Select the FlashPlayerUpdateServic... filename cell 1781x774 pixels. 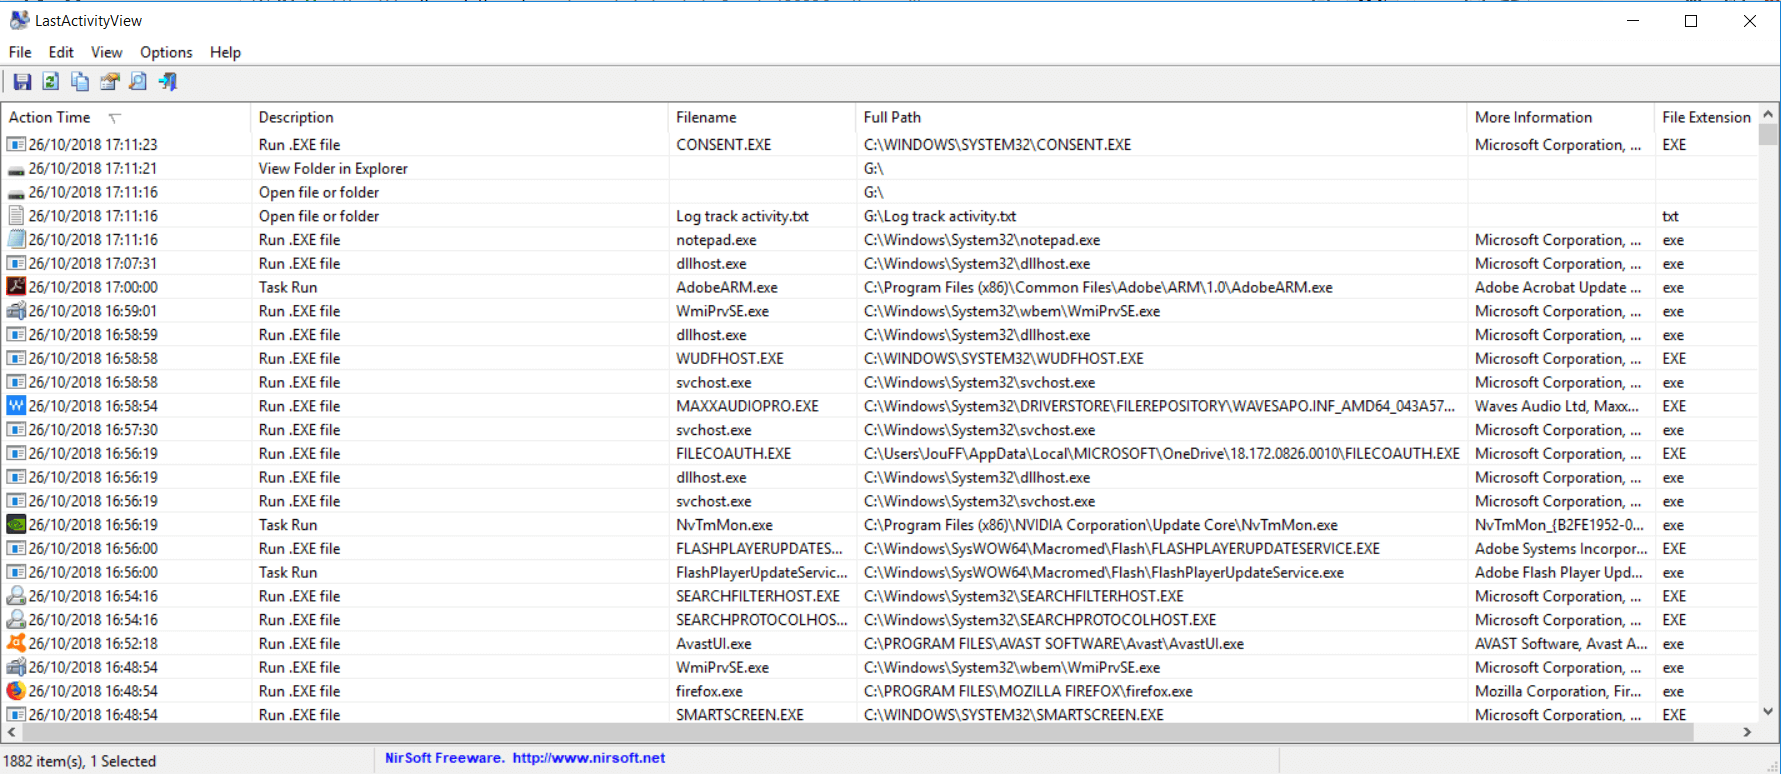tap(762, 573)
